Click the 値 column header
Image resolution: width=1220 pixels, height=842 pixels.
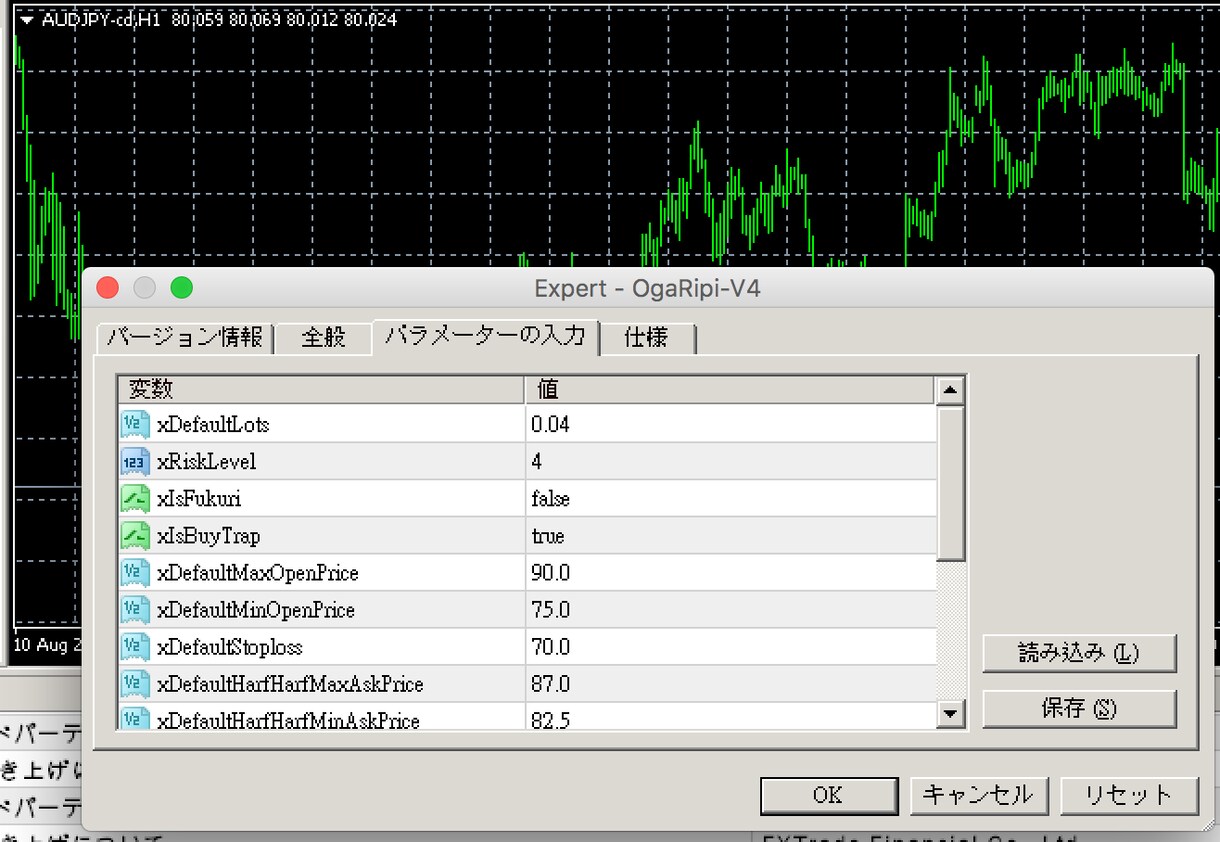[731, 389]
